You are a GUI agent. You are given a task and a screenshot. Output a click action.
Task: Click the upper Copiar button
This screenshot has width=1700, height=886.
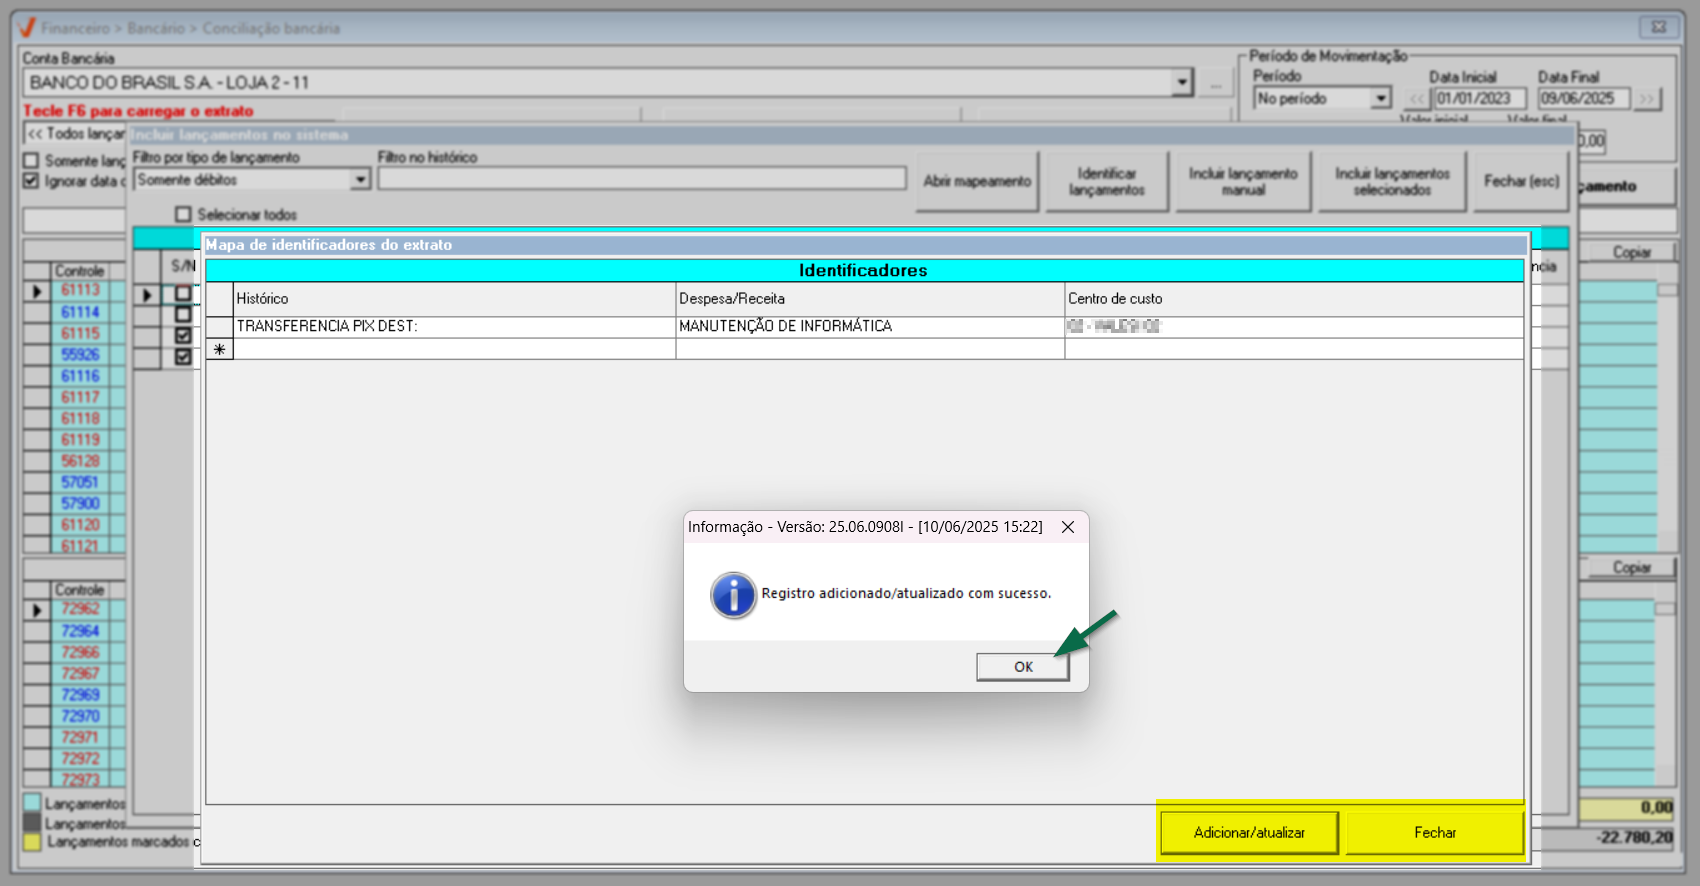pyautogui.click(x=1631, y=252)
